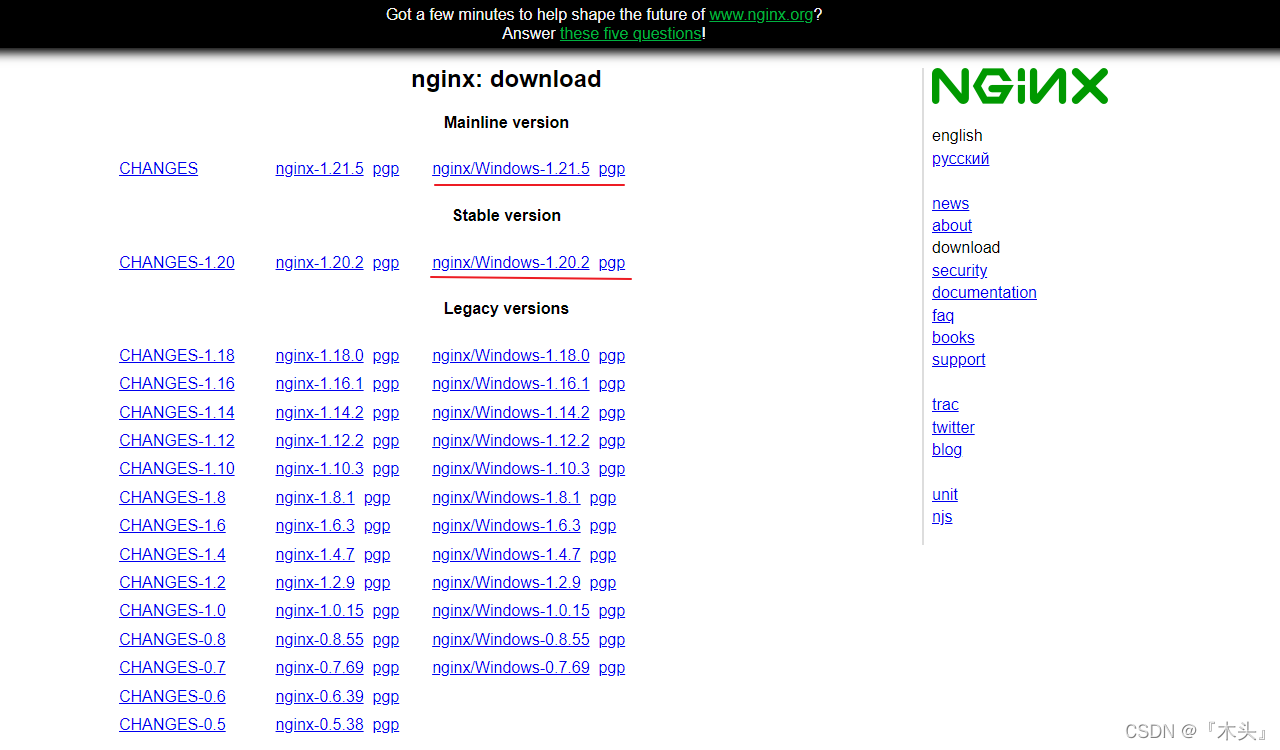Download nginx/Windows-0.8.55
The image size is (1280, 750).
[511, 639]
